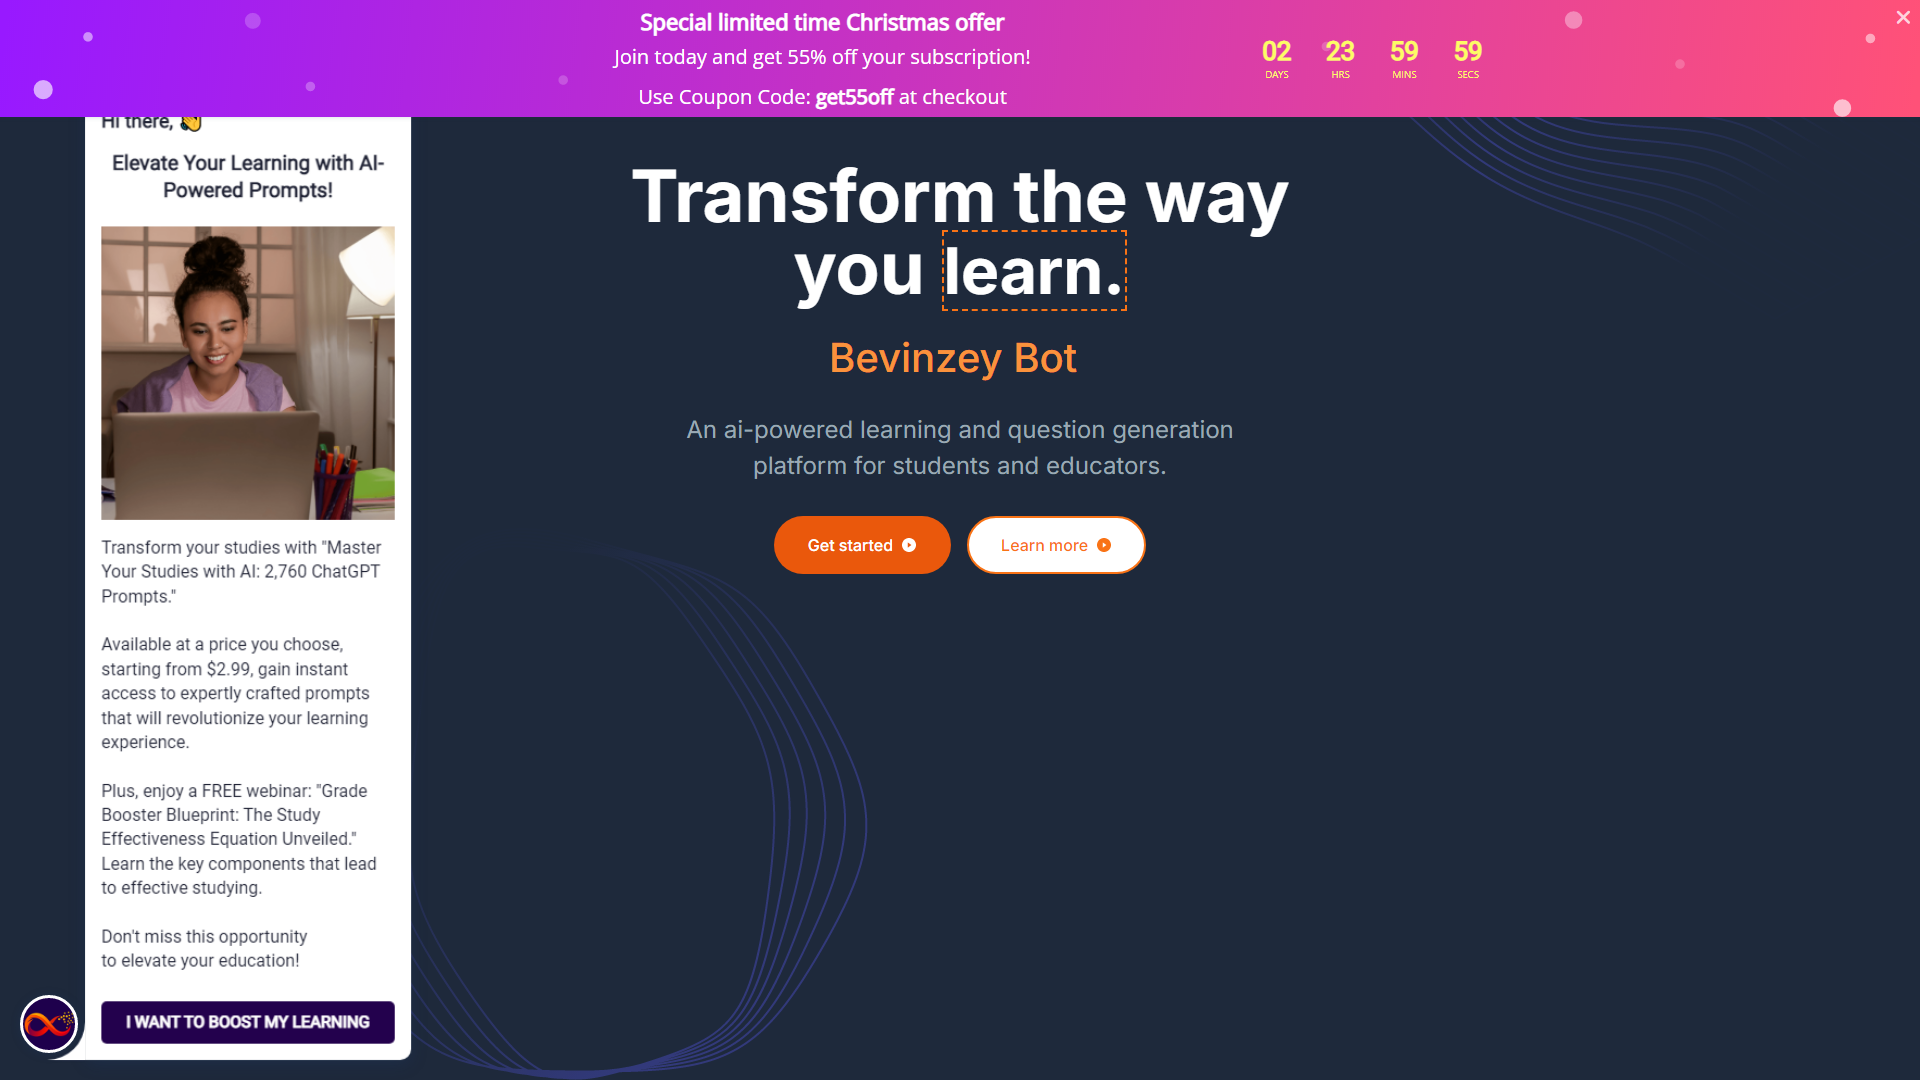Click the waving hand emoji icon
Screen dimensions: 1920x1080
191,121
